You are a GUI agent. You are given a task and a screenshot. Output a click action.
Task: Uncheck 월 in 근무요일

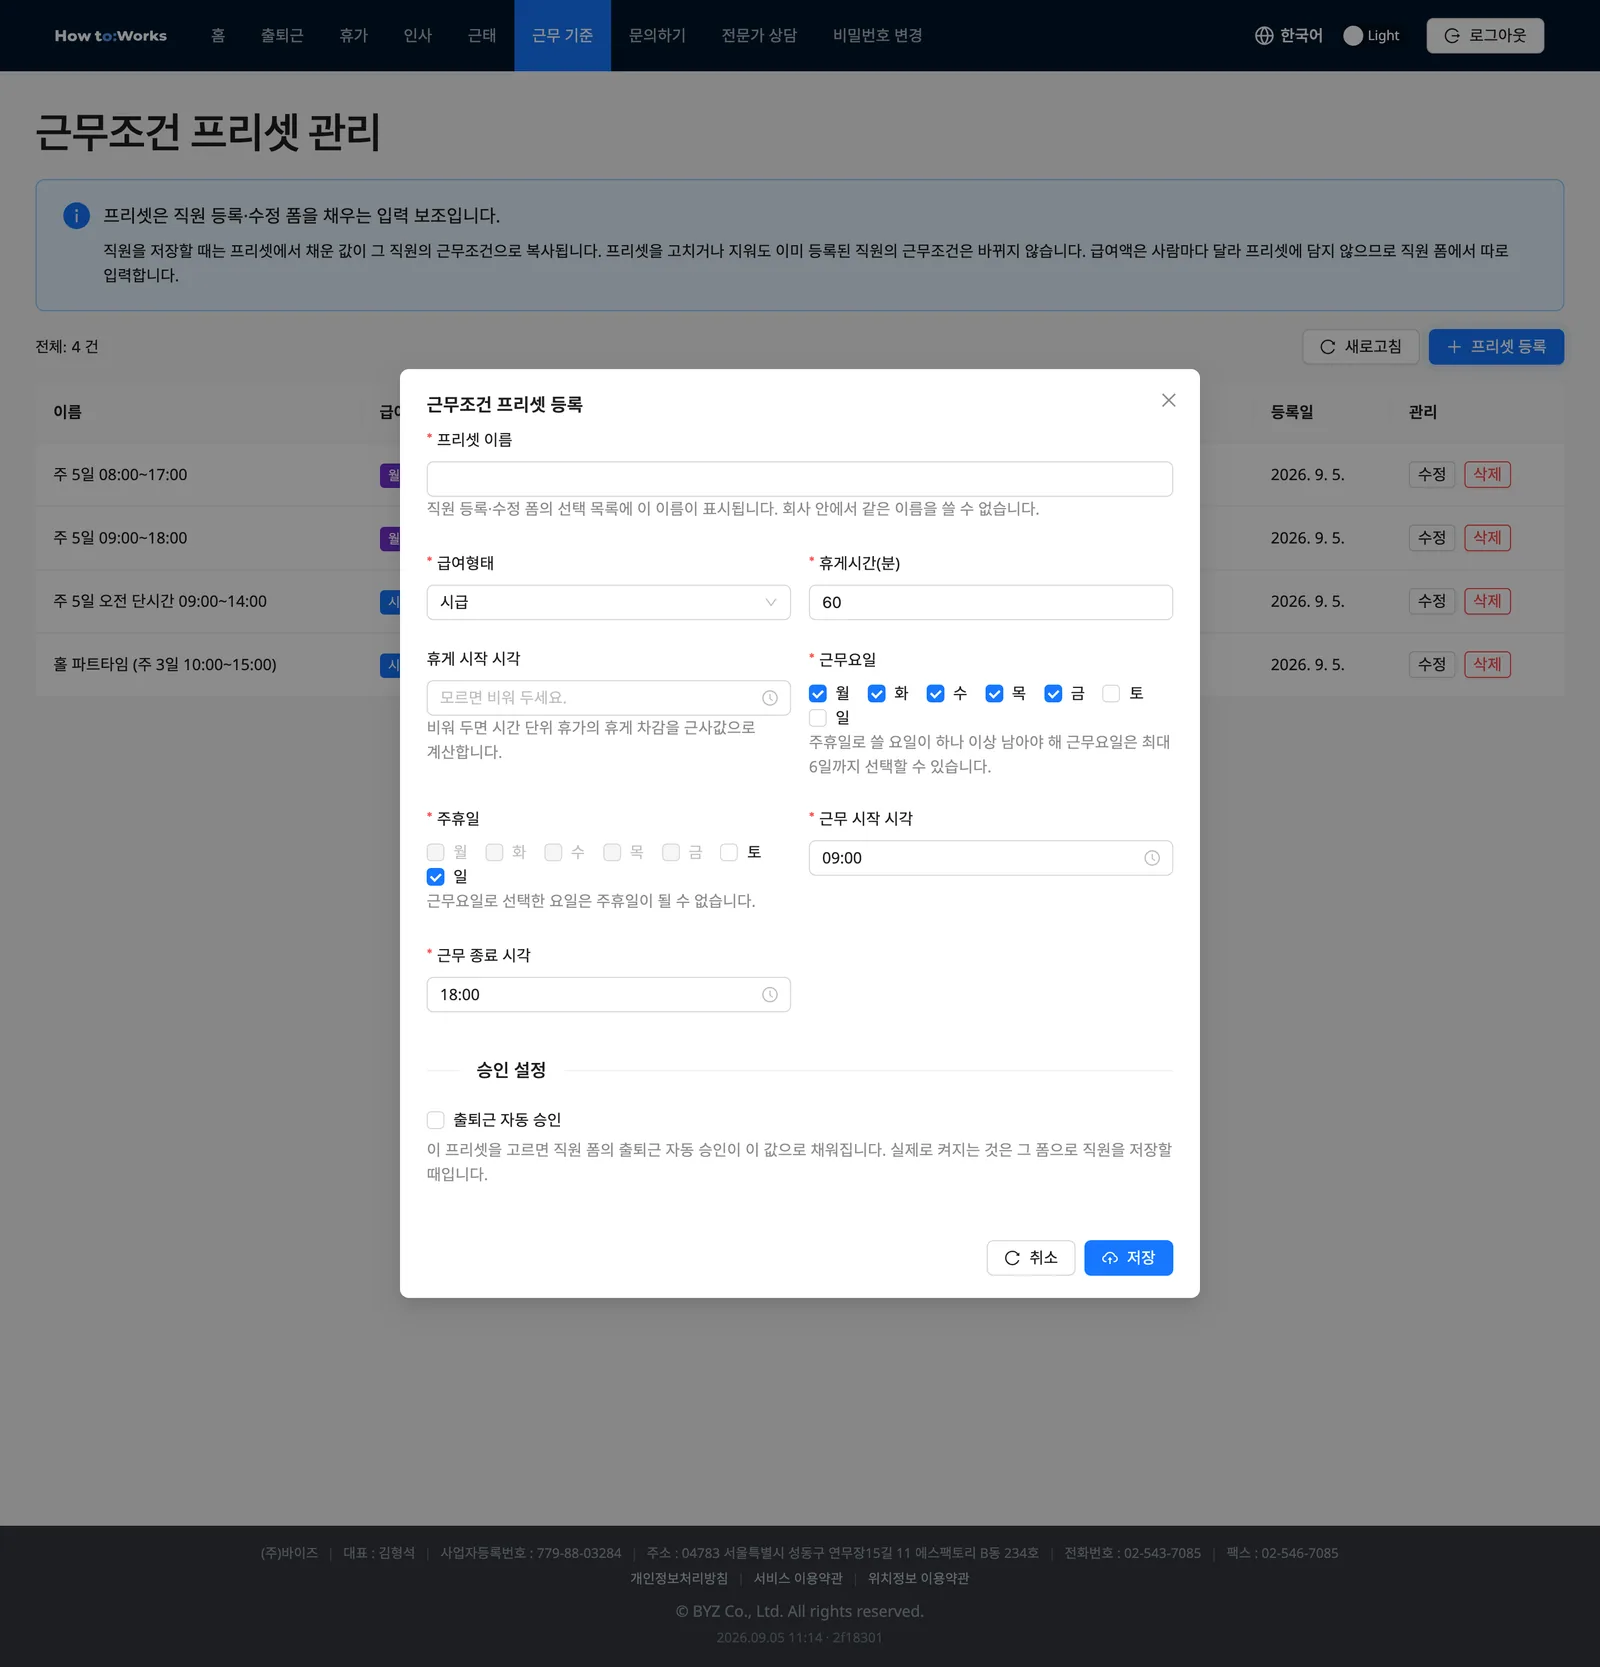pos(818,694)
